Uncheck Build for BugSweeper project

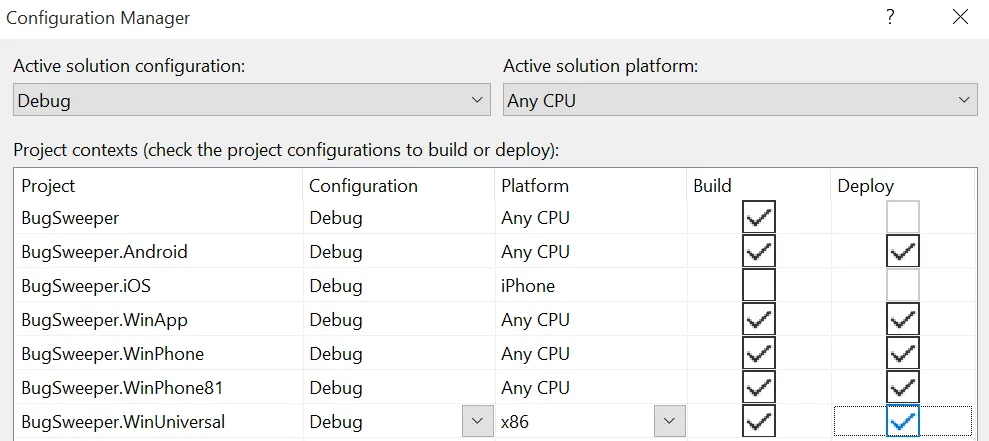759,218
